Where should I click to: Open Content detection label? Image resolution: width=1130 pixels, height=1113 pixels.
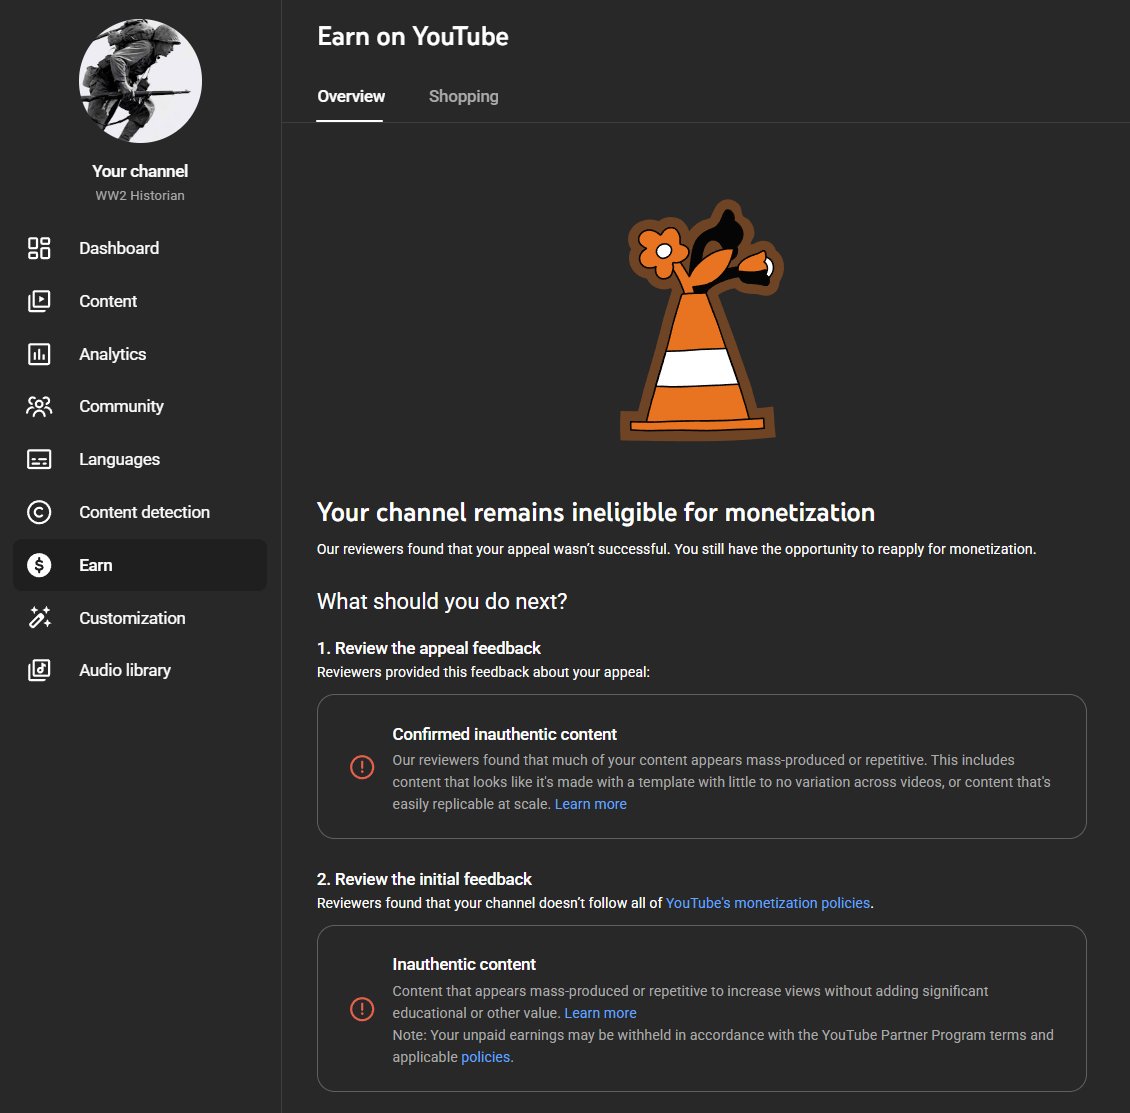tap(144, 512)
